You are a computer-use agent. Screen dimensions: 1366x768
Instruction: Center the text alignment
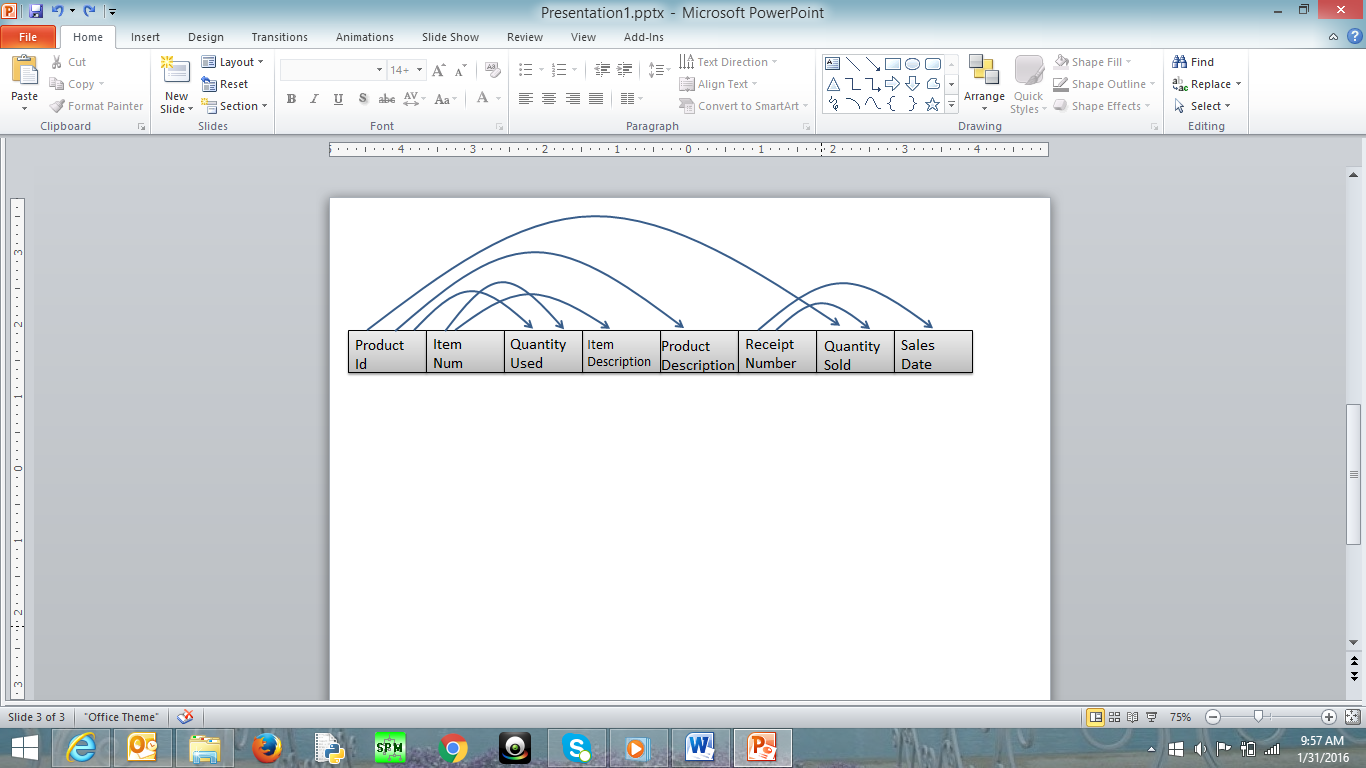548,98
